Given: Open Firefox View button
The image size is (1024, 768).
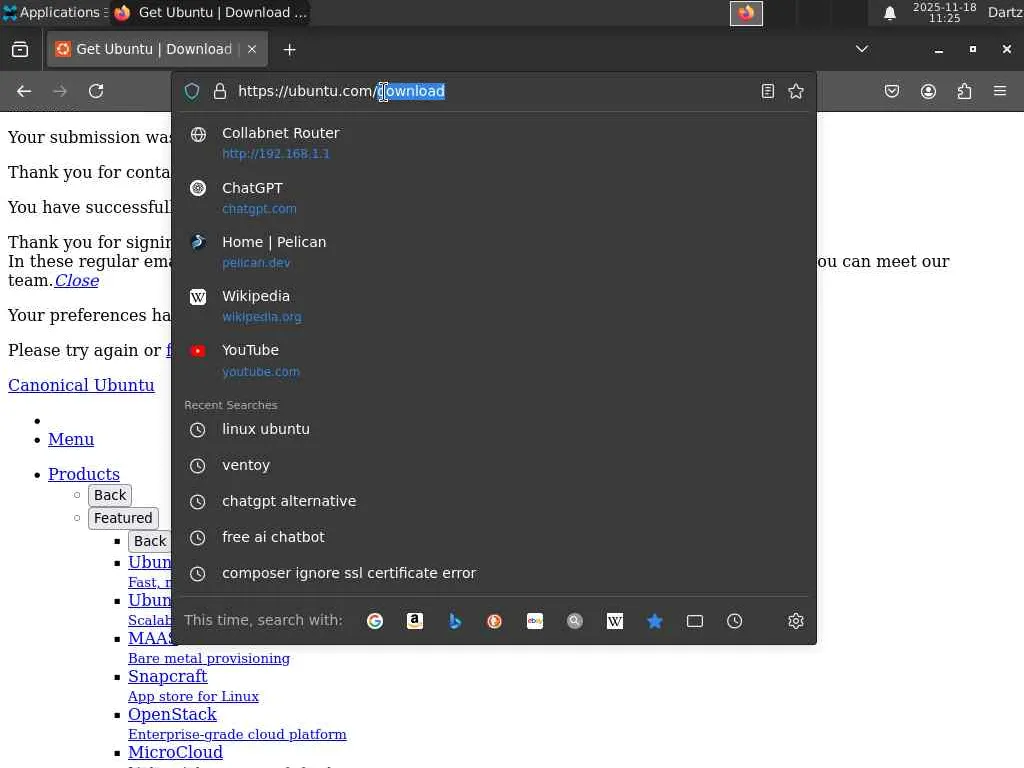Looking at the screenshot, I should coord(20,50).
